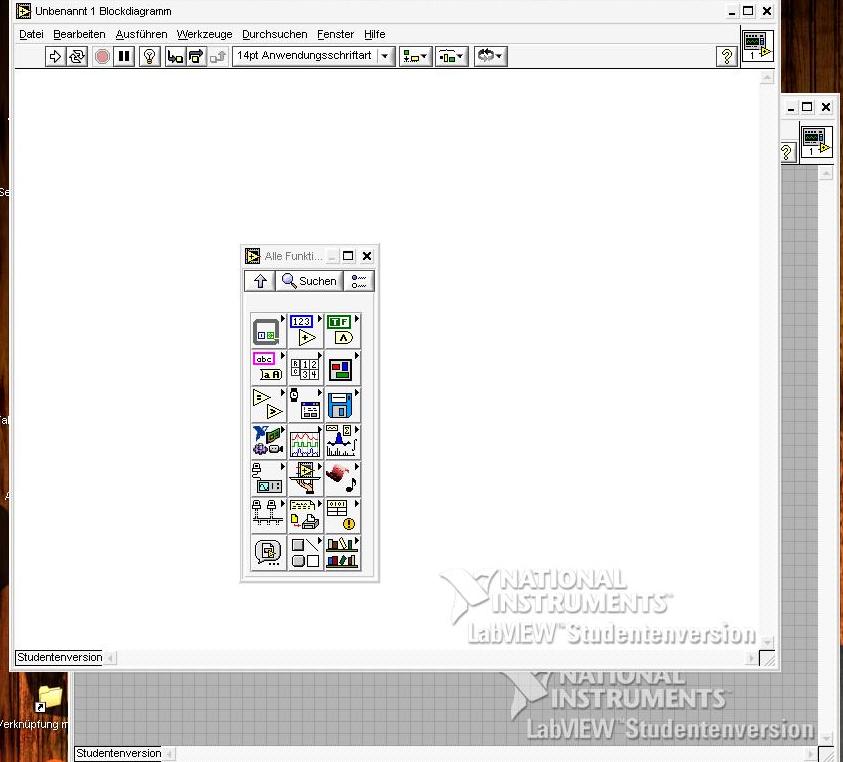This screenshot has width=843, height=762.
Task: Open the Distribute Objects dropdown
Action: [451, 56]
